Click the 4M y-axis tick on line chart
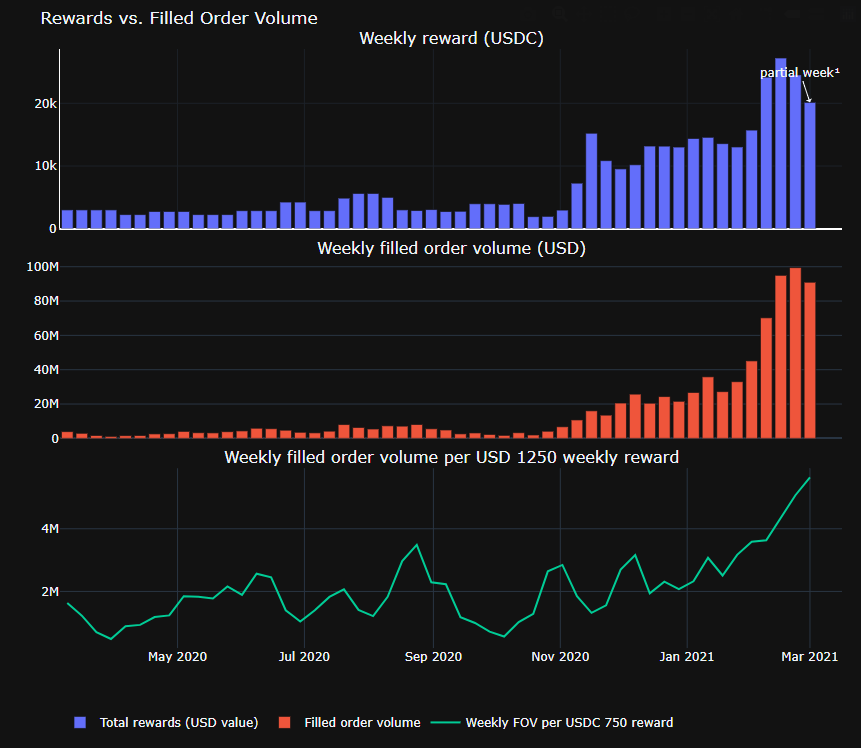 tap(48, 529)
